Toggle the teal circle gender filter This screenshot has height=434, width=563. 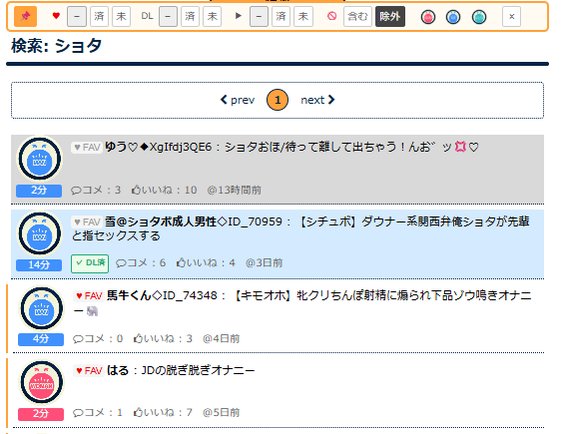click(x=479, y=17)
